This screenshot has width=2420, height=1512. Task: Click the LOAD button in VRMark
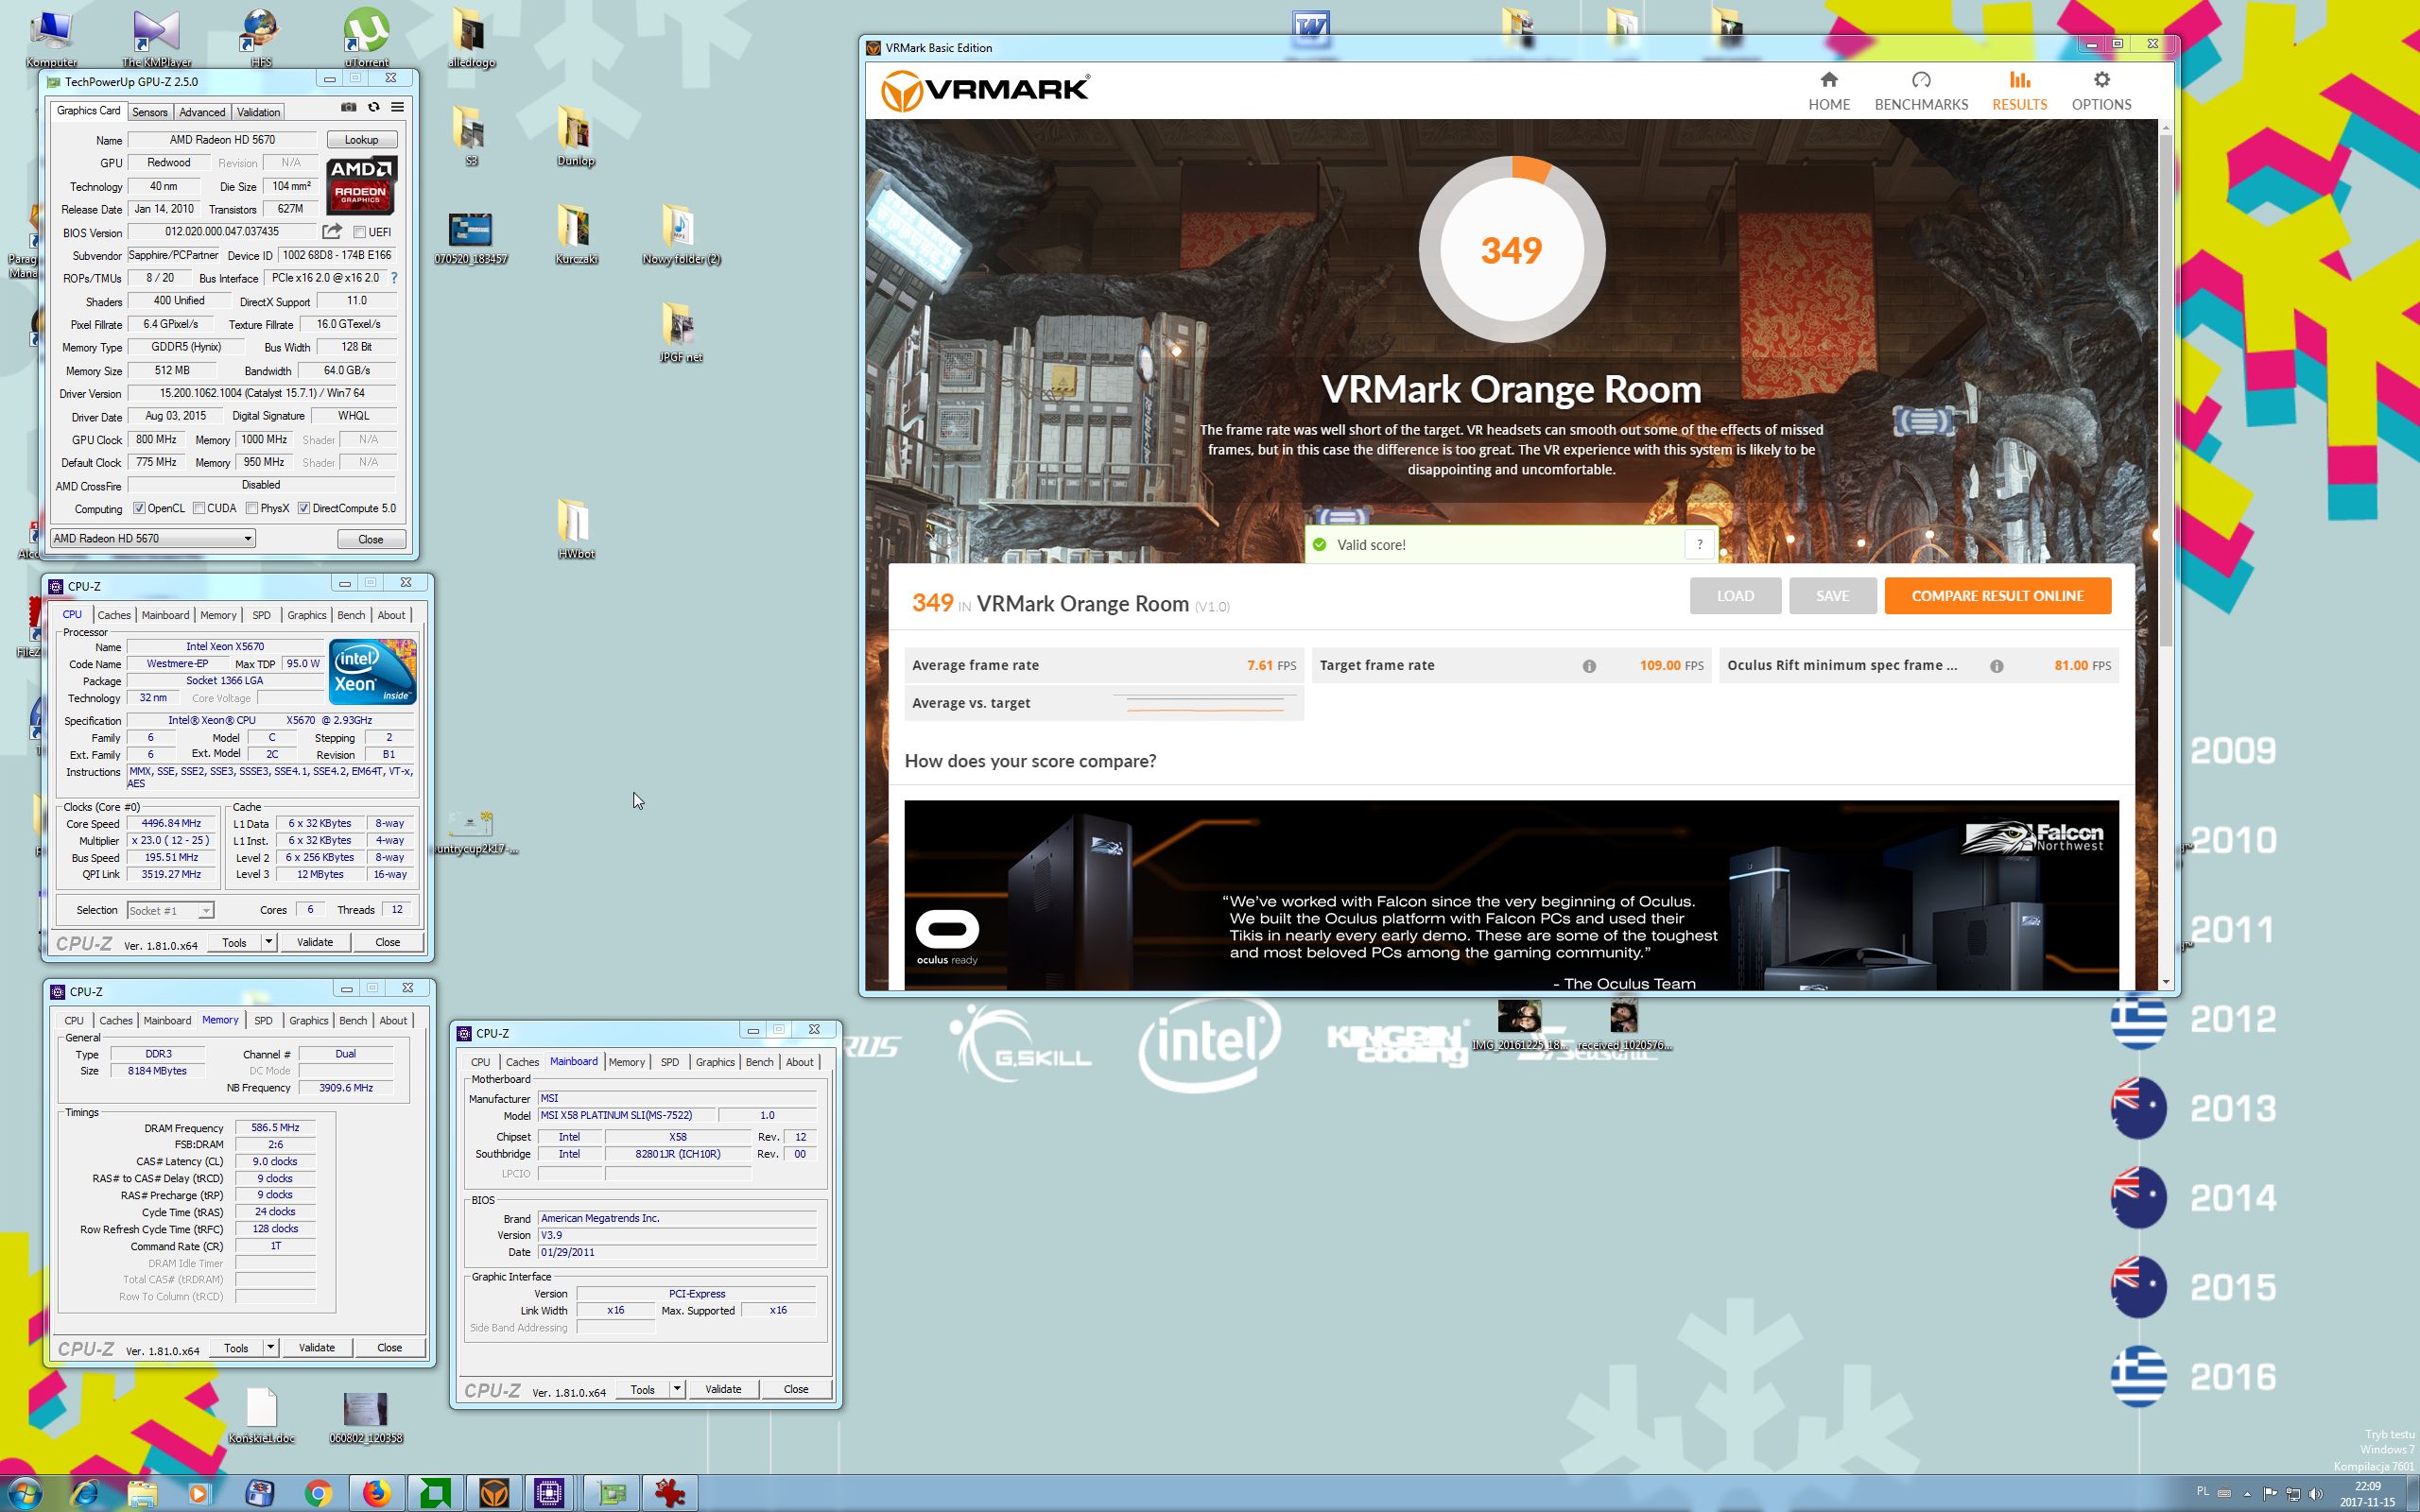1735,596
